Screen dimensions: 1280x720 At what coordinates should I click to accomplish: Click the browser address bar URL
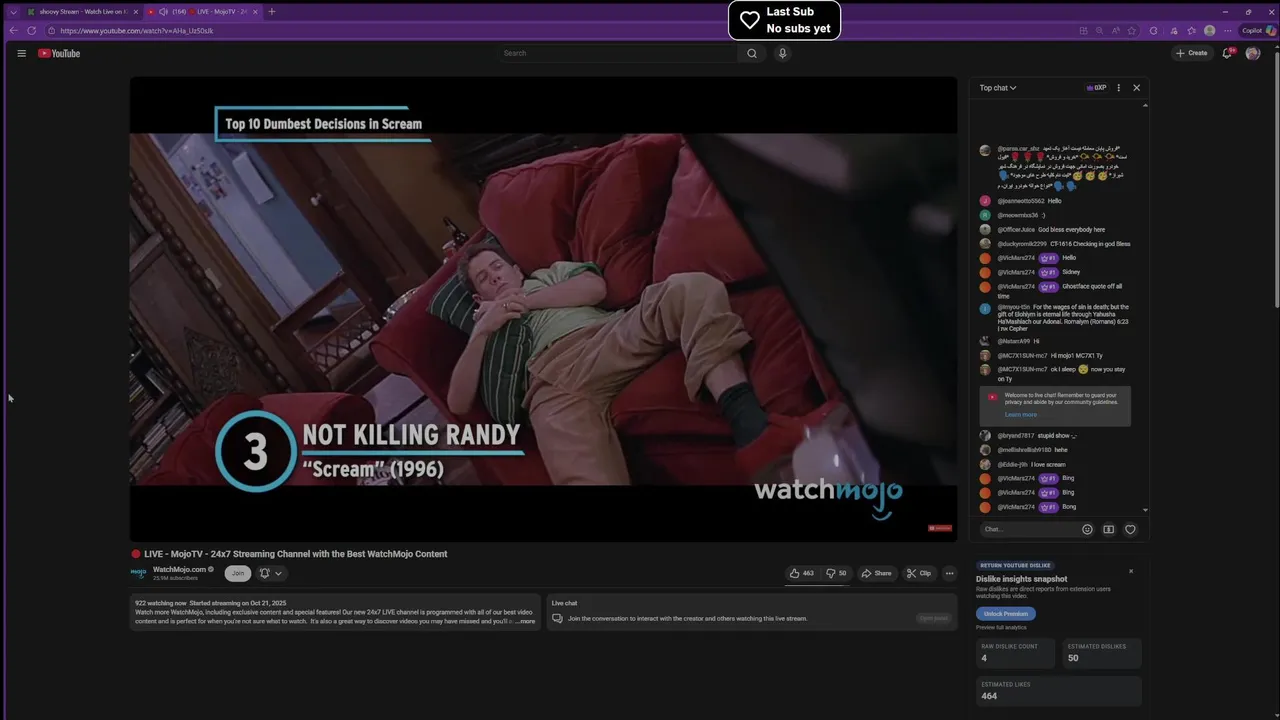136,30
